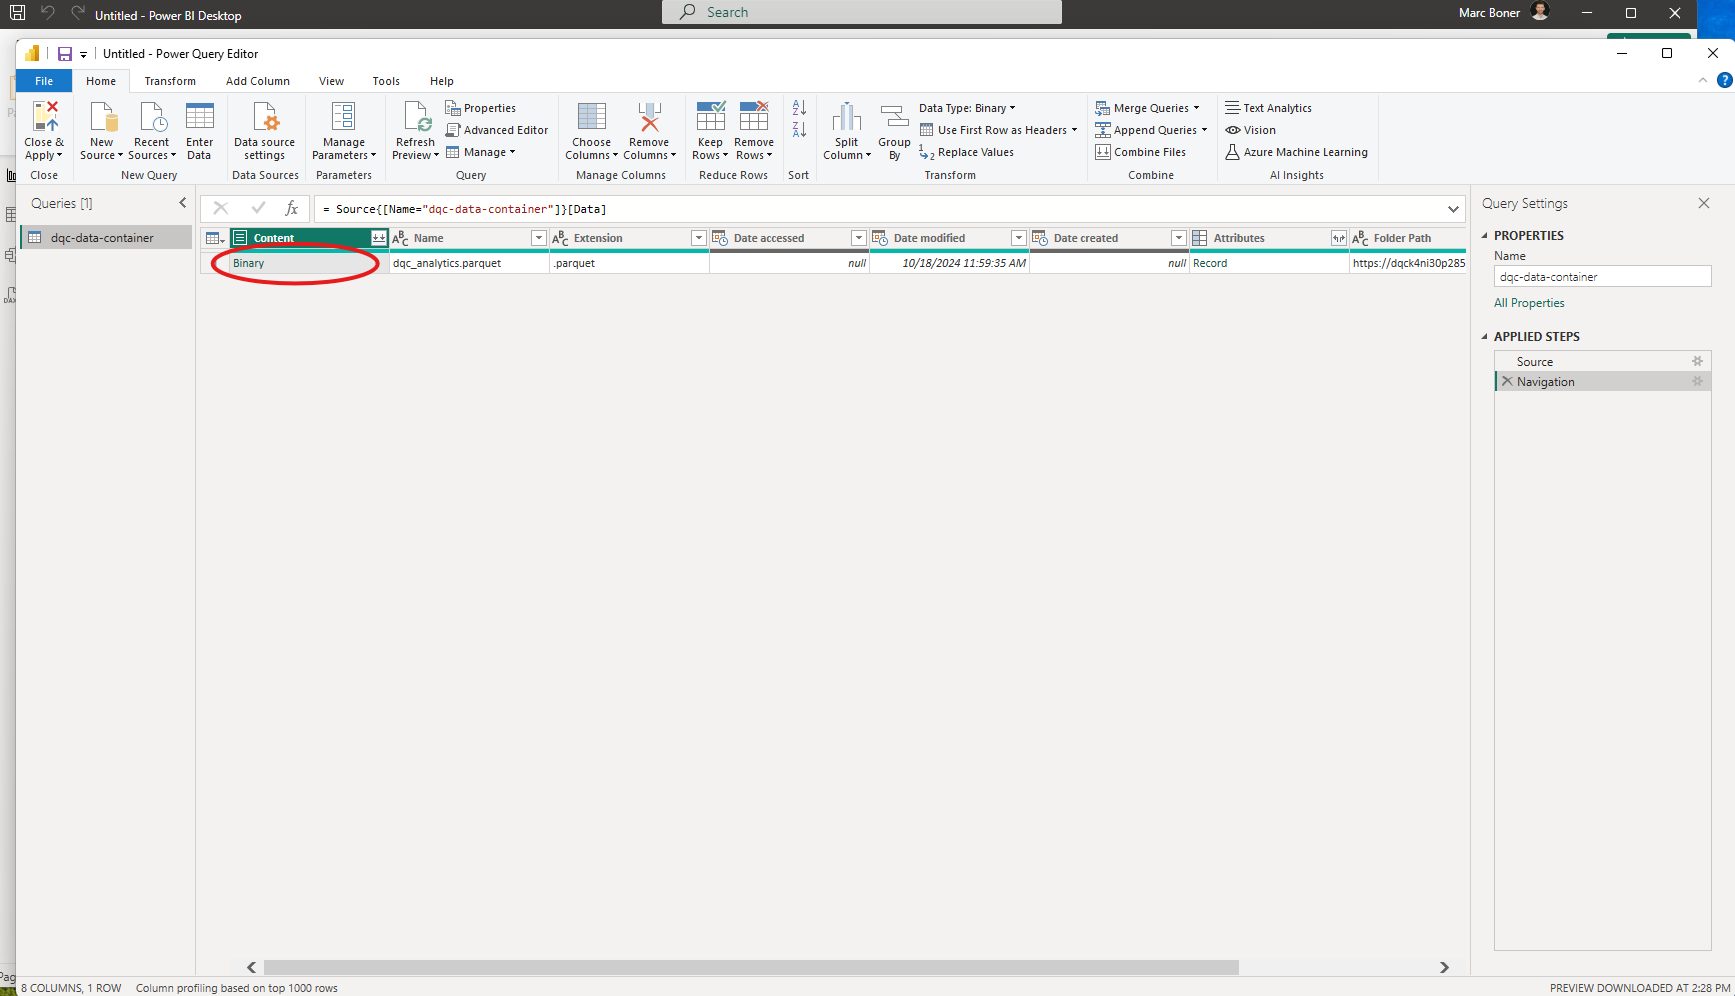Click the Marc Boner account avatar
1735x996 pixels.
click(x=1540, y=12)
